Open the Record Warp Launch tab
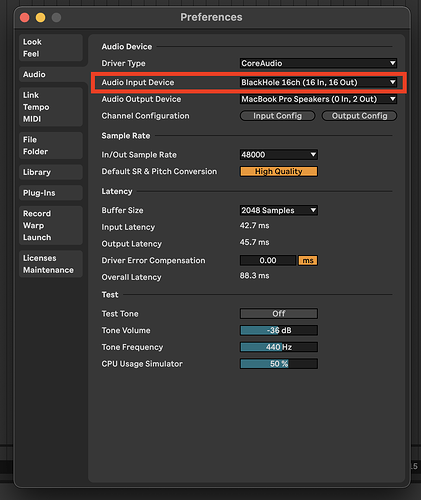Viewport: 421px width, 500px height. 51,225
